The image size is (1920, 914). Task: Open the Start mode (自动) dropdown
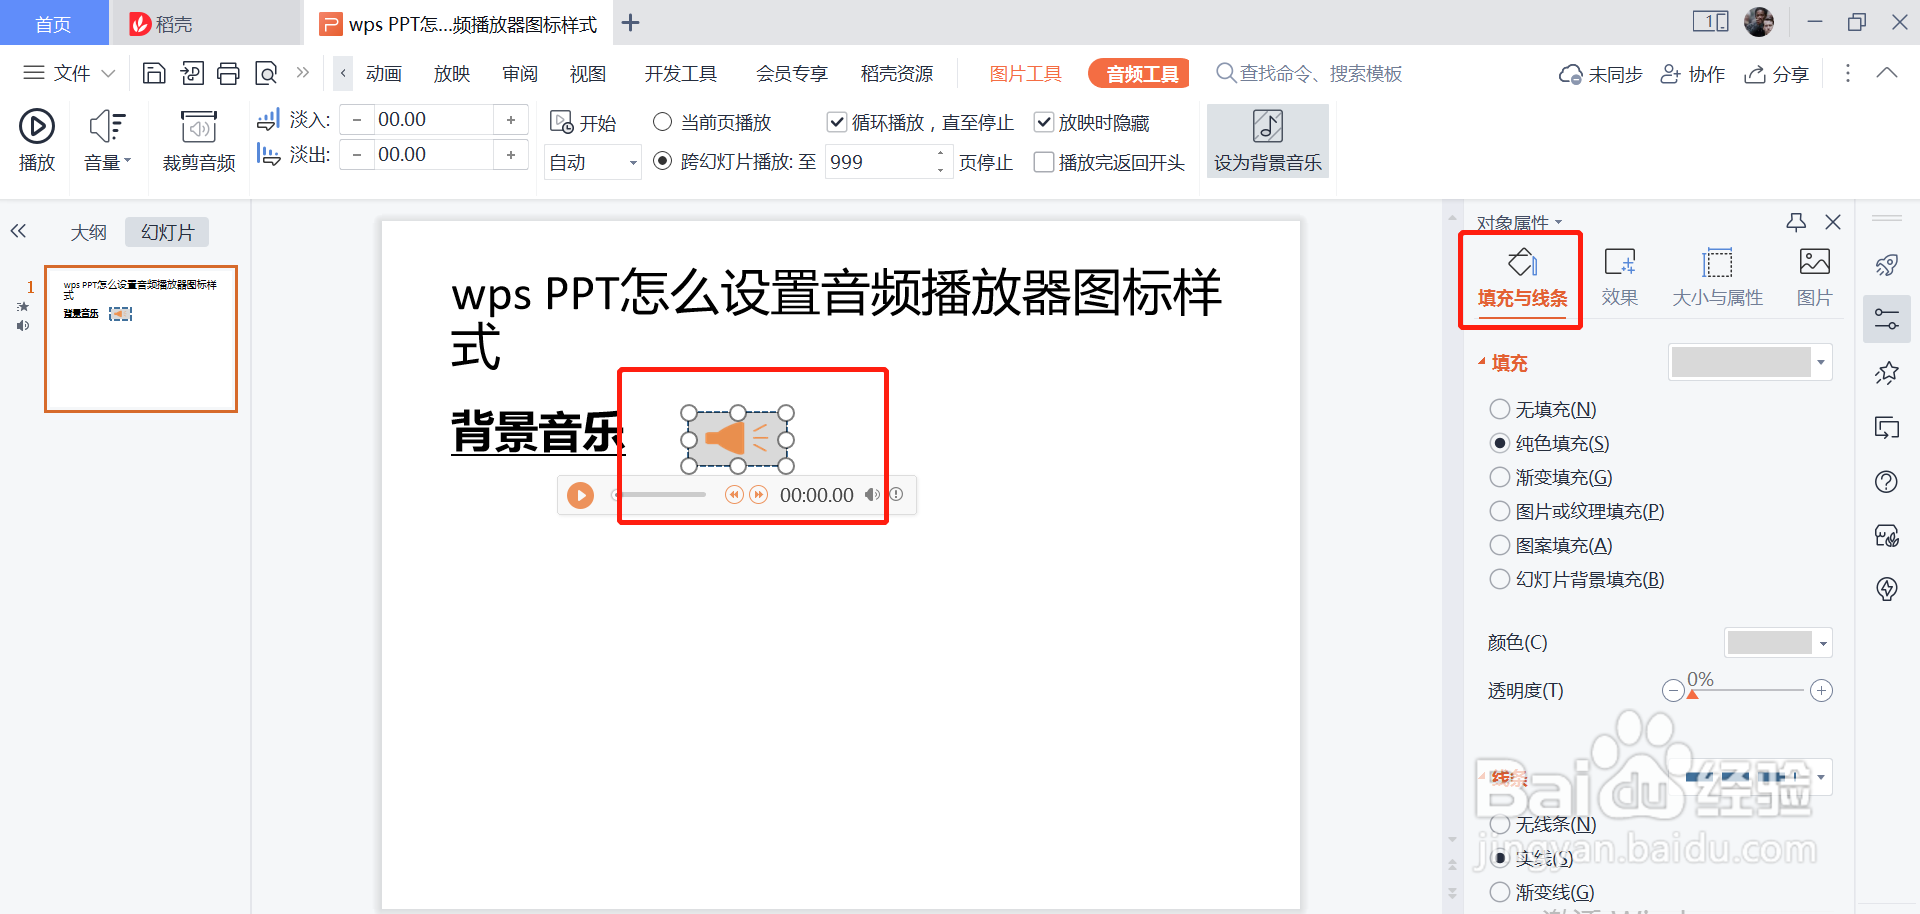(x=593, y=162)
